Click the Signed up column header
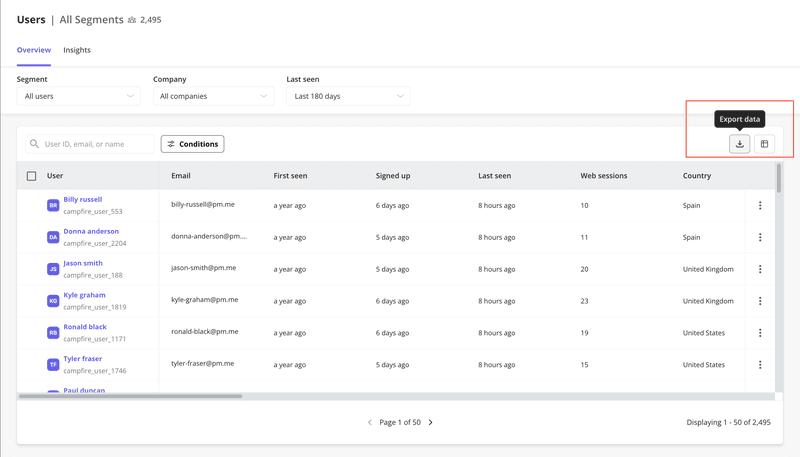The width and height of the screenshot is (800, 457). tap(393, 175)
